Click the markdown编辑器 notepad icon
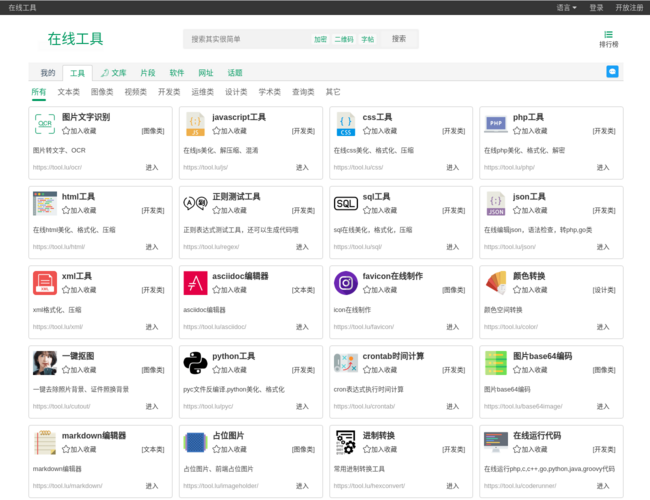The height and width of the screenshot is (500, 650). [45, 442]
